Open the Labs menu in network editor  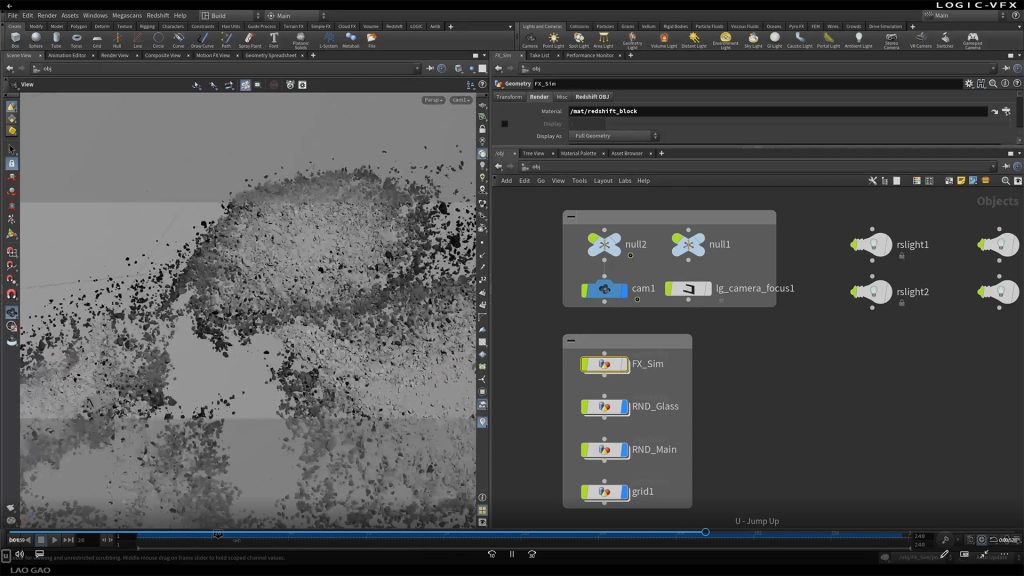tap(624, 181)
